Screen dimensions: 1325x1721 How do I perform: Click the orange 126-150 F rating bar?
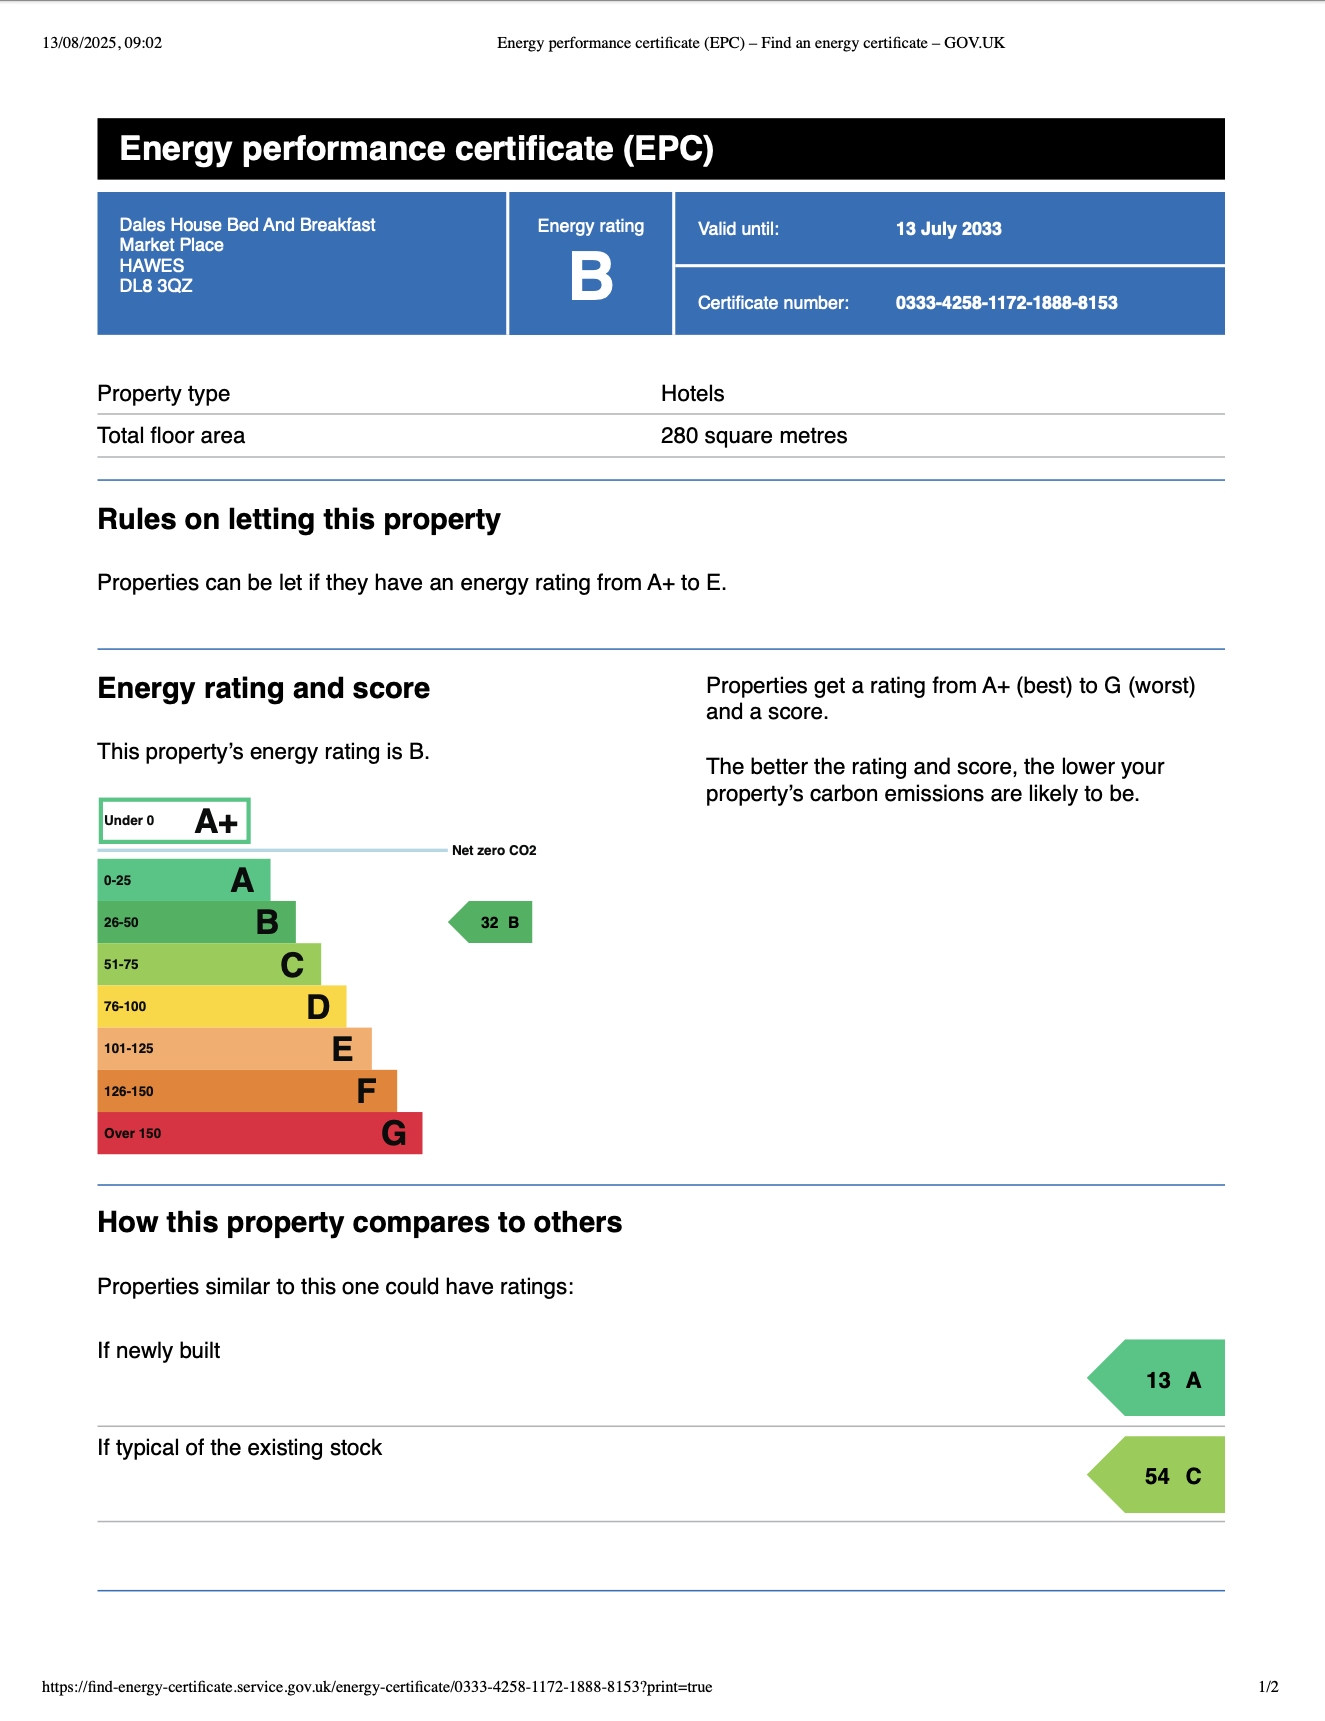(x=247, y=1091)
